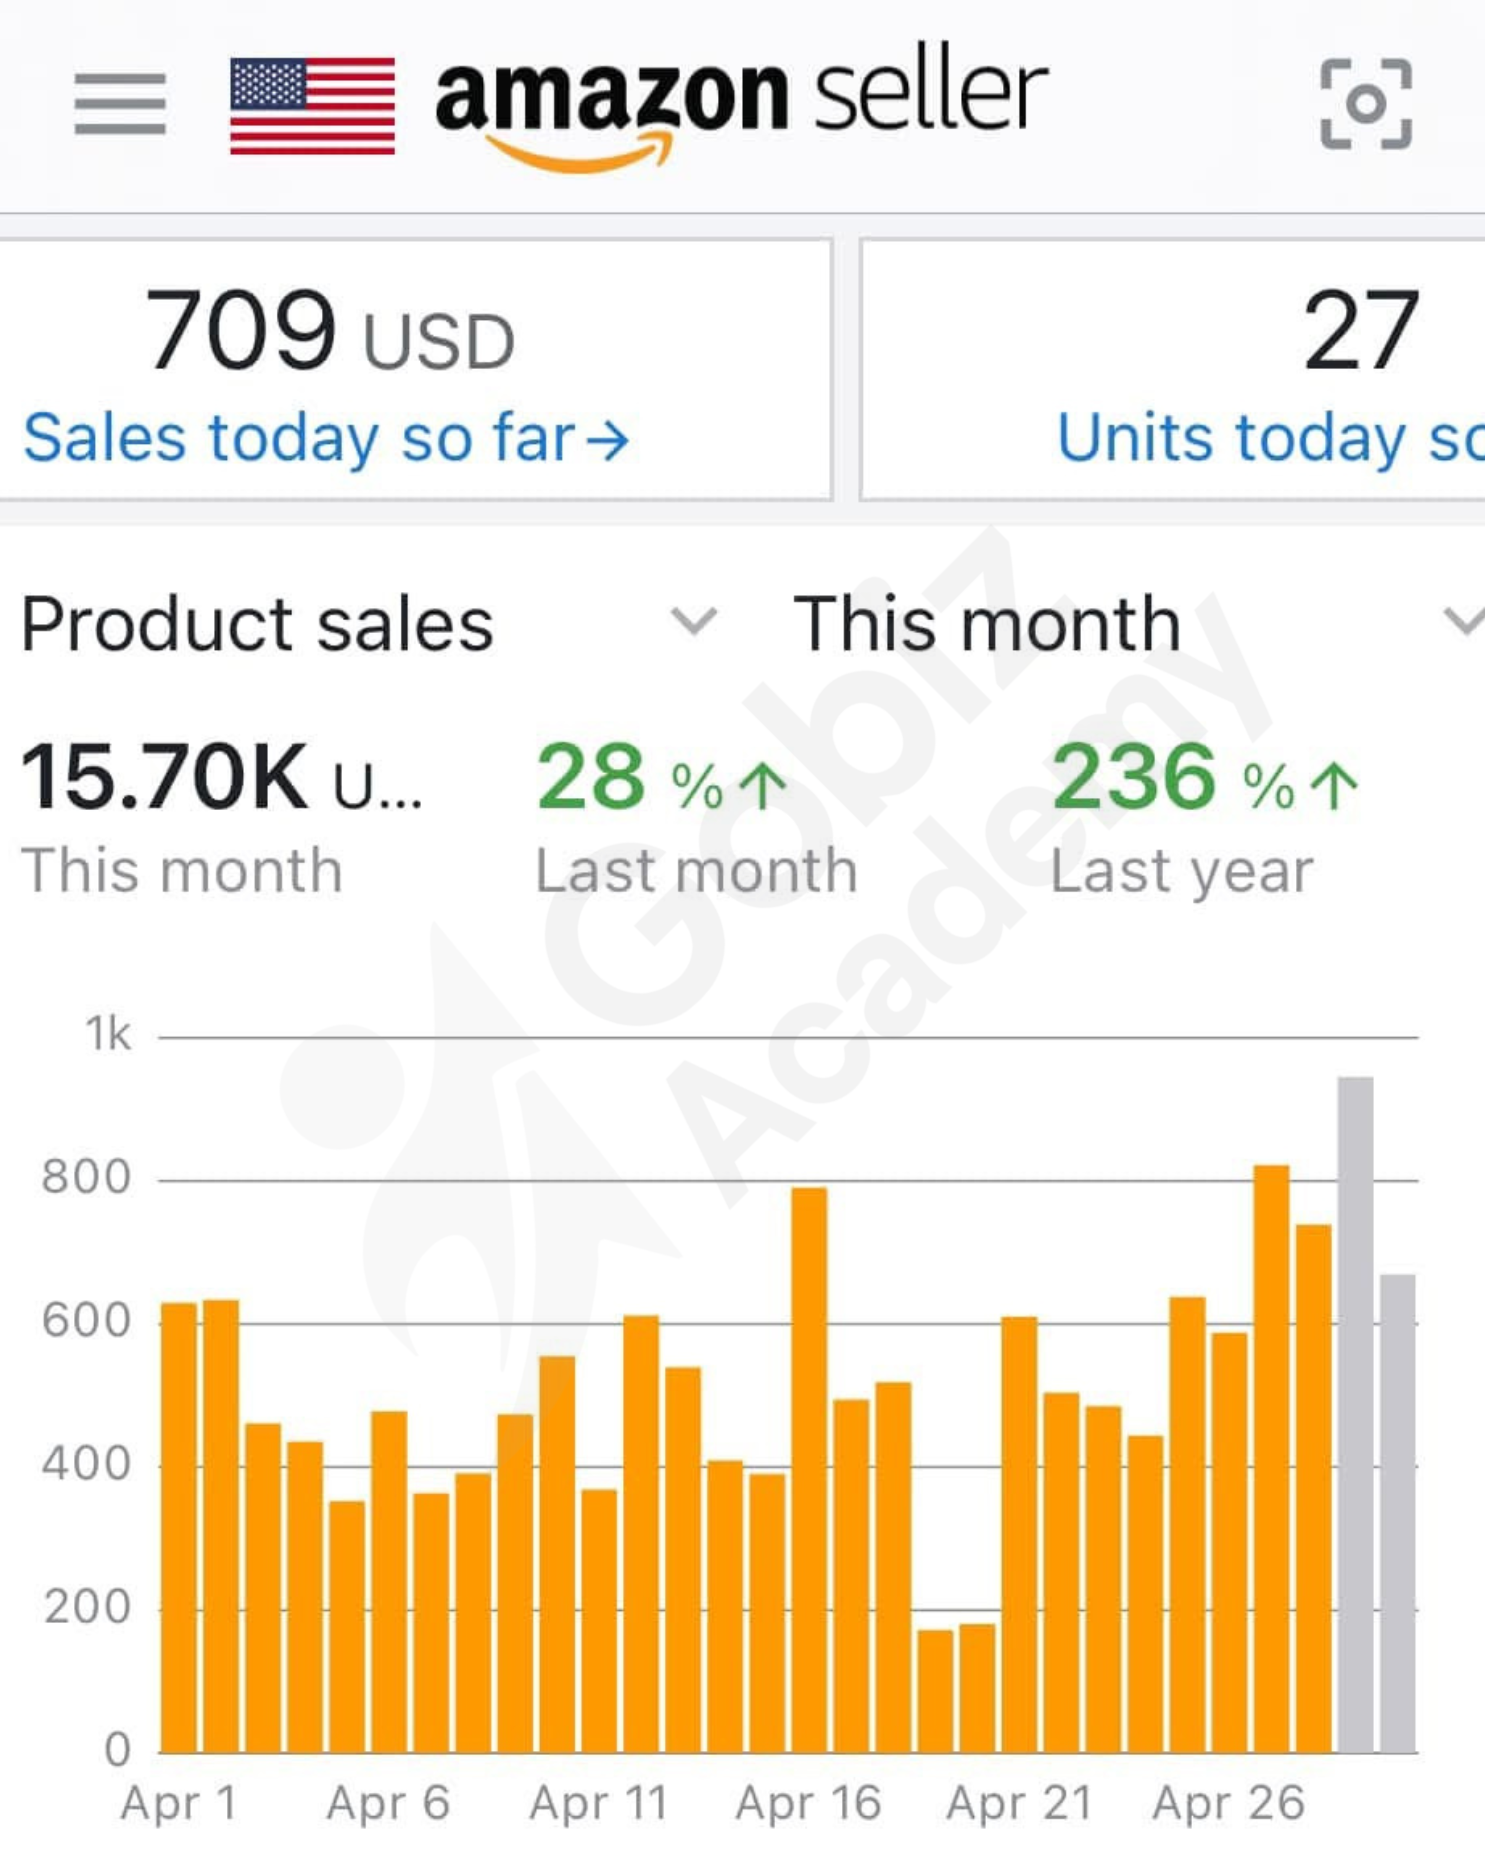Select the tallest gray bar in chart
This screenshot has height=1856, width=1485.
pos(1355,1414)
